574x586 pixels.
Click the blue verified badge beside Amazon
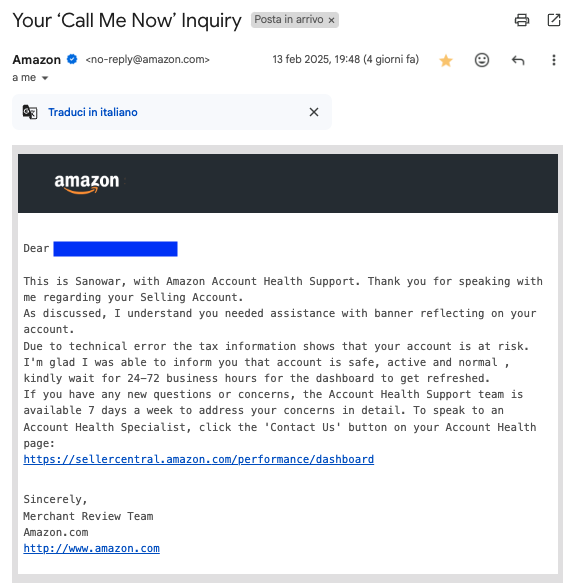72,59
